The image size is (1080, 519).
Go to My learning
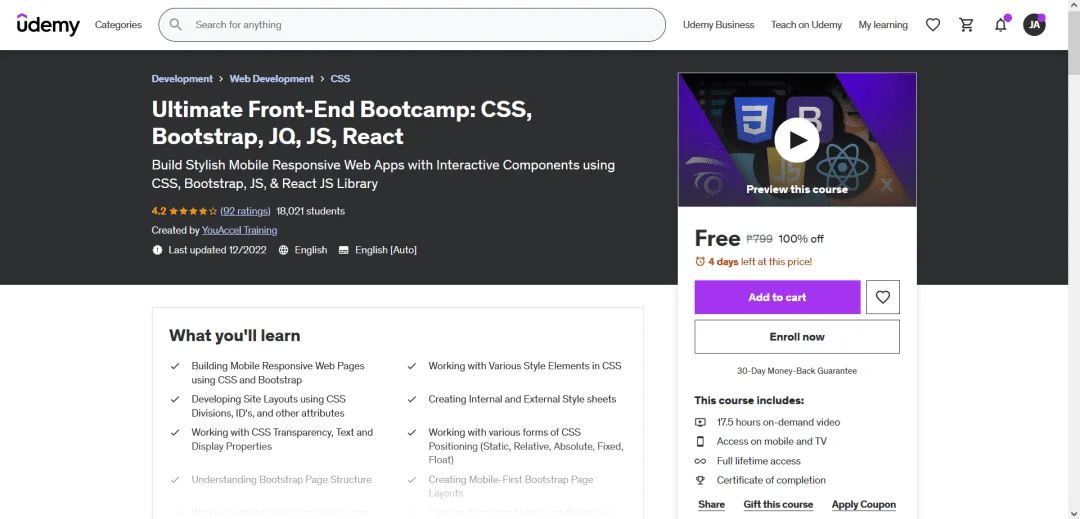point(883,25)
